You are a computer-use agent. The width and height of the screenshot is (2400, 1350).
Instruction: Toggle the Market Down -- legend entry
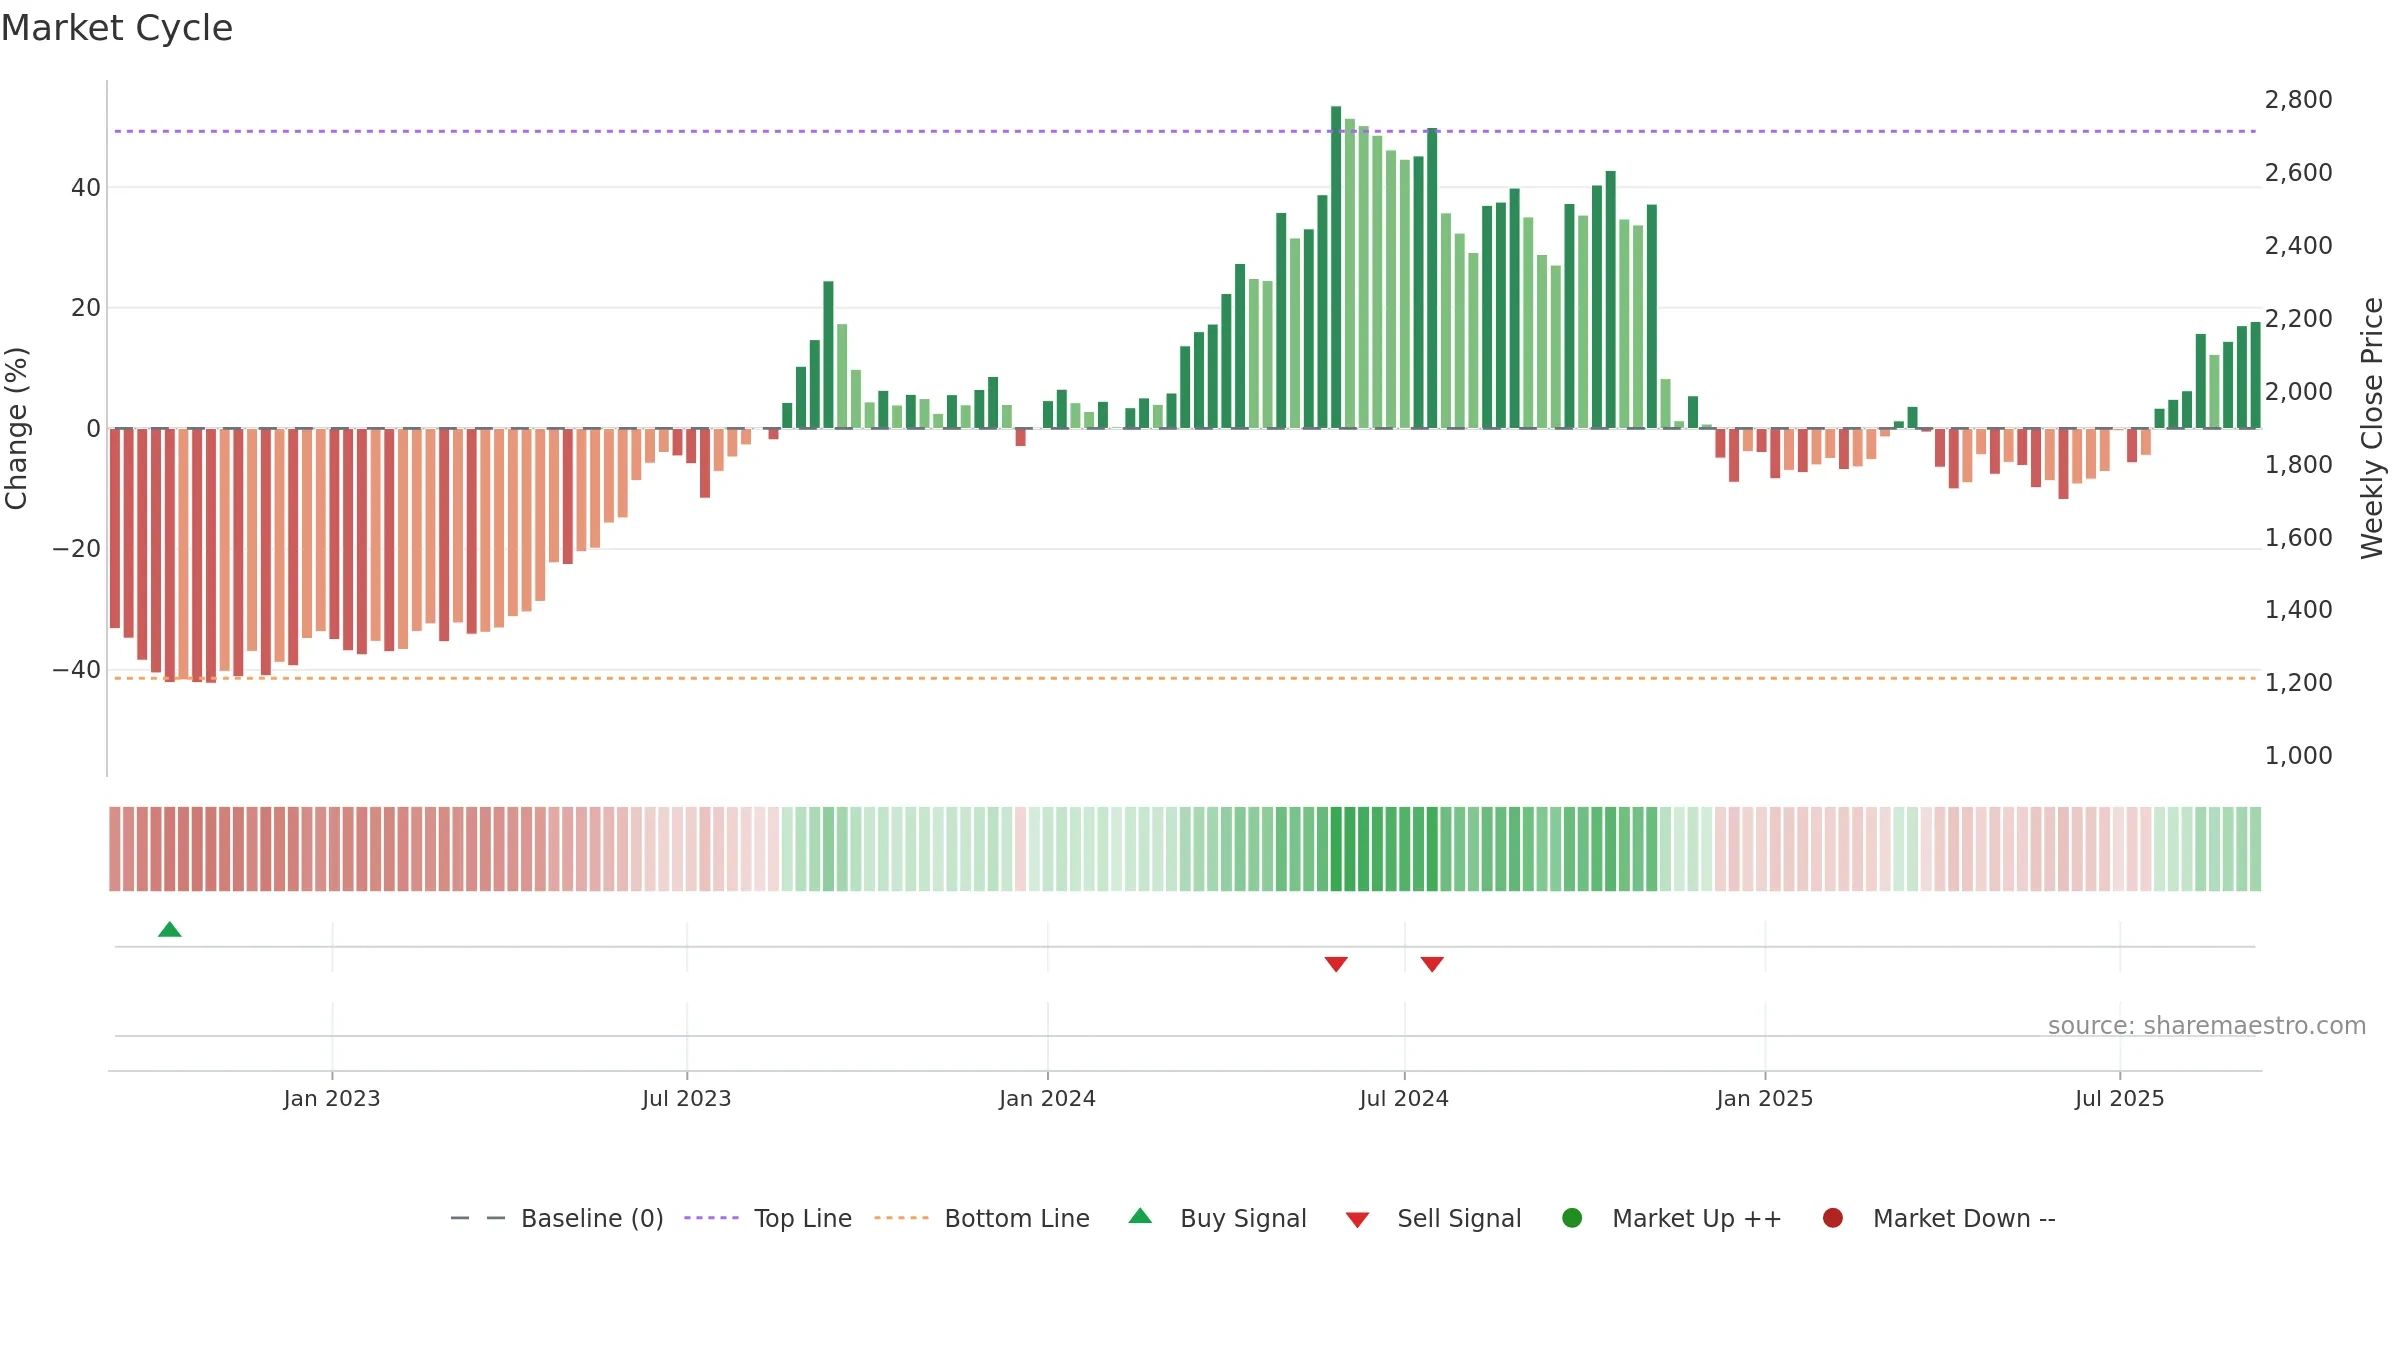[x=1939, y=1218]
